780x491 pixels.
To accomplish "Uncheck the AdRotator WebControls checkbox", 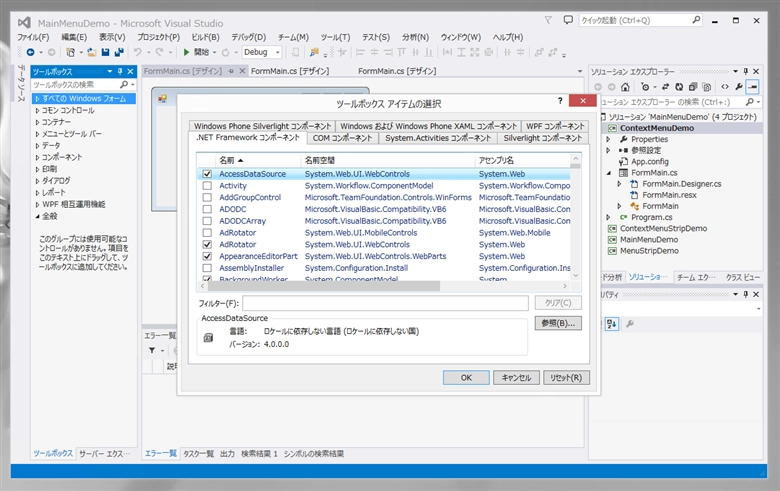I will (207, 245).
